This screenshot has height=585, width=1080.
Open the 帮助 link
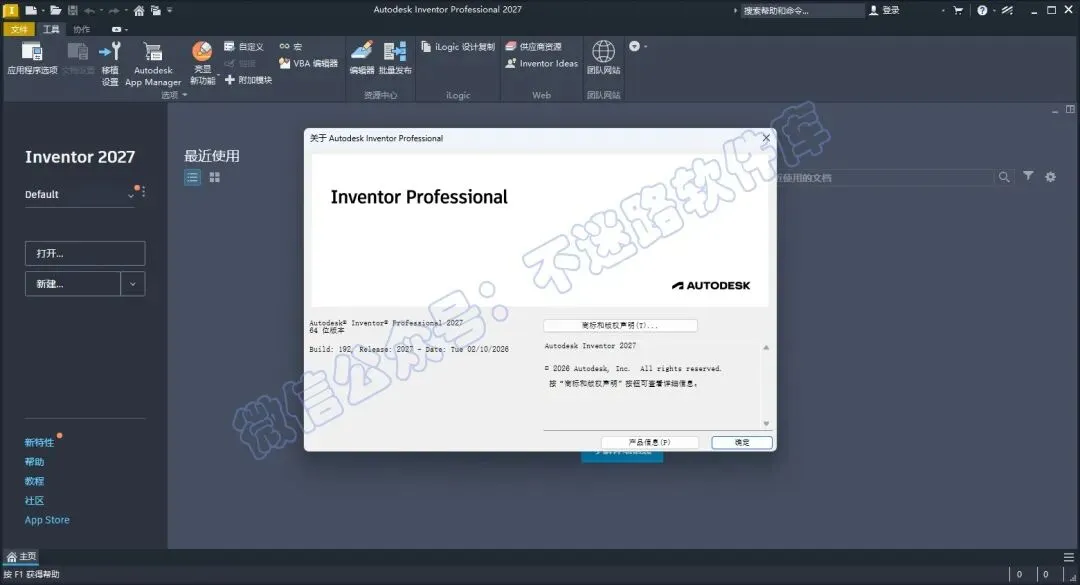(x=34, y=462)
